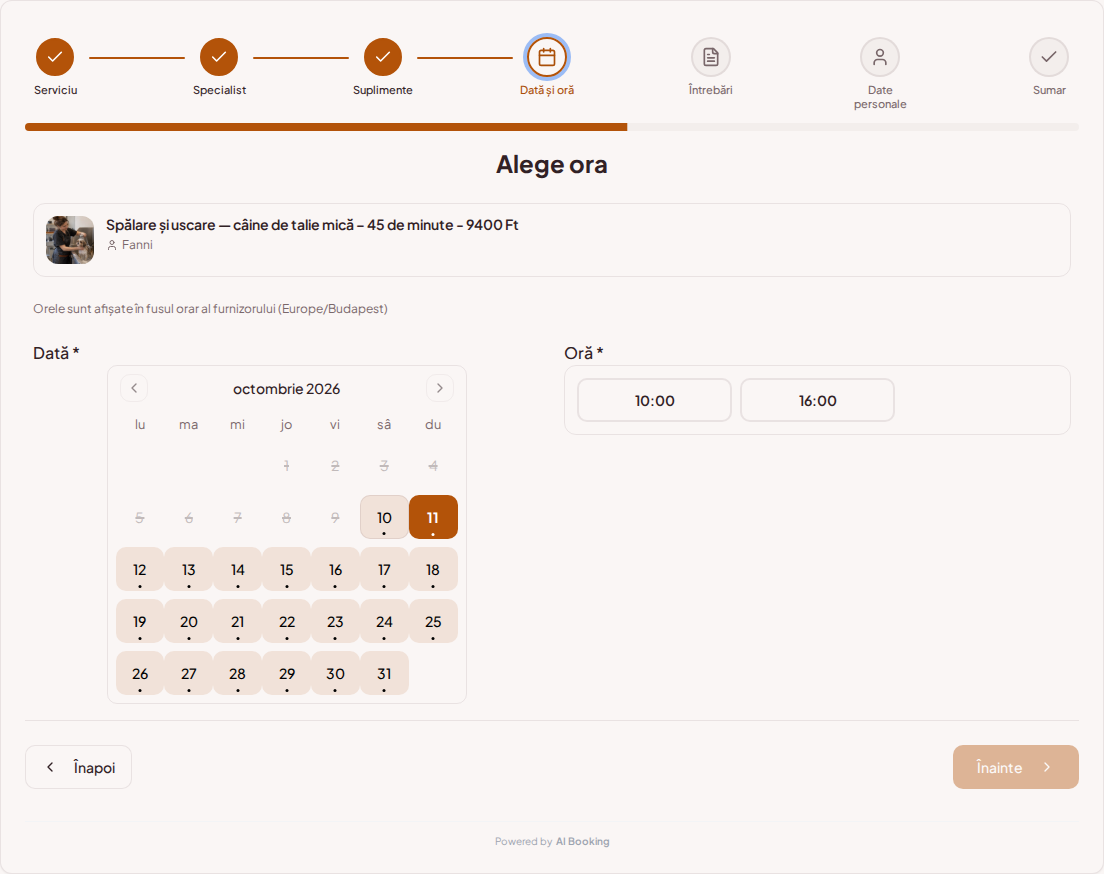Click the Întrebări document step icon

pyautogui.click(x=711, y=57)
